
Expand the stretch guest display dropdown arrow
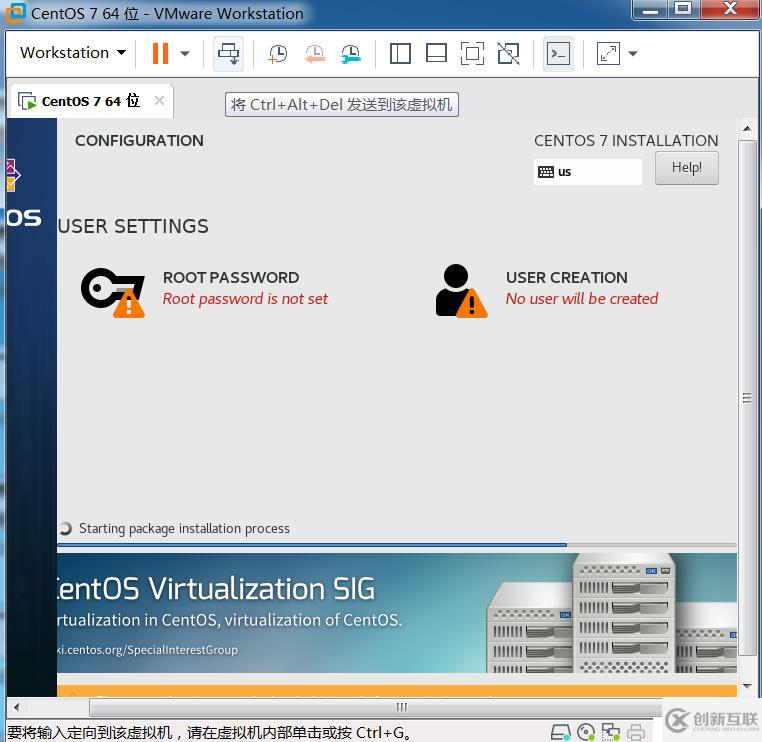[x=632, y=54]
